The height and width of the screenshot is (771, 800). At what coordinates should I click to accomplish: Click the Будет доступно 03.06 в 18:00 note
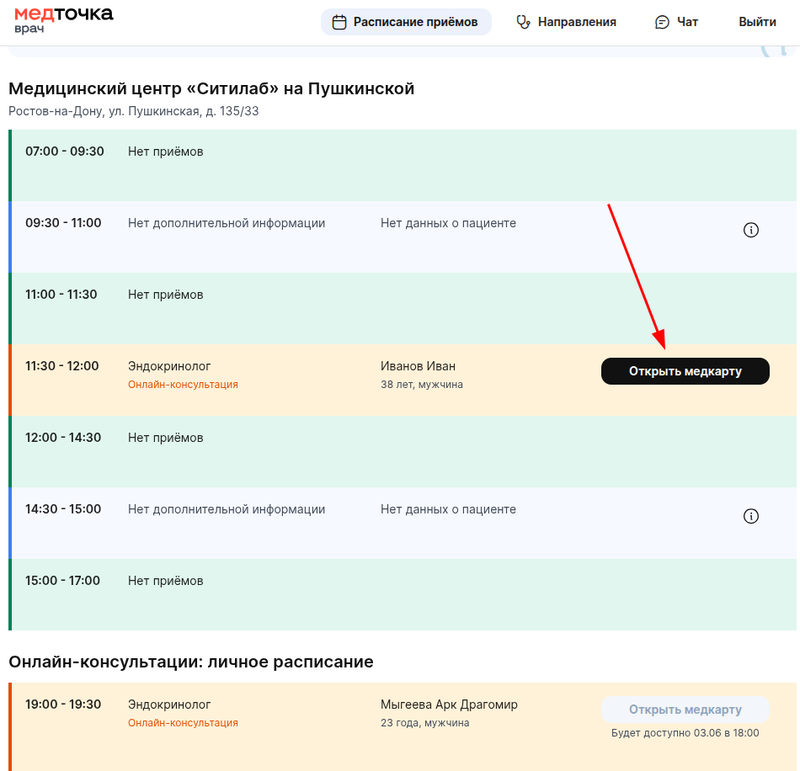point(685,733)
